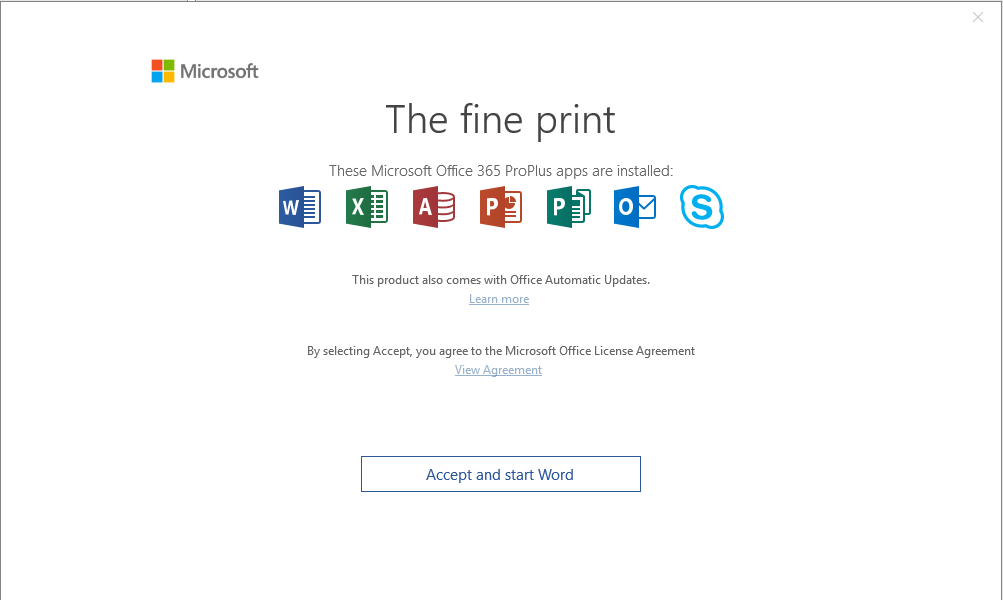The width and height of the screenshot is (1003, 600).
Task: Select the blue Outlook envelope icon
Action: [x=635, y=208]
